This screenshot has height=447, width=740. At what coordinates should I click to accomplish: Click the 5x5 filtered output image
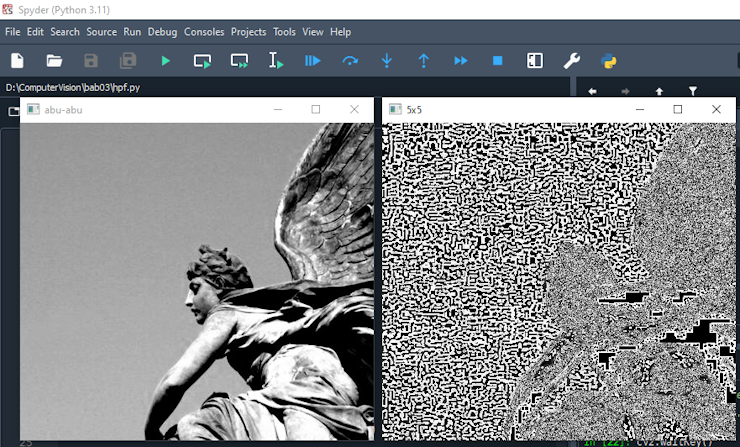coord(559,281)
